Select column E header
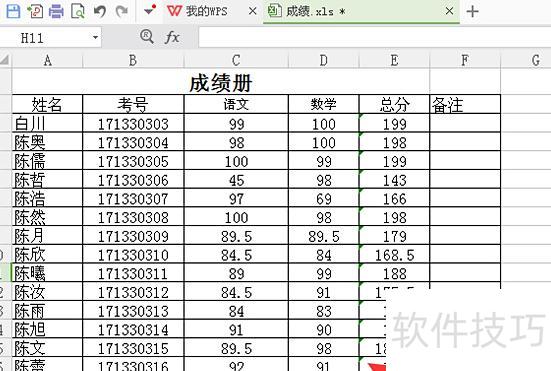This screenshot has width=551, height=371. point(395,60)
